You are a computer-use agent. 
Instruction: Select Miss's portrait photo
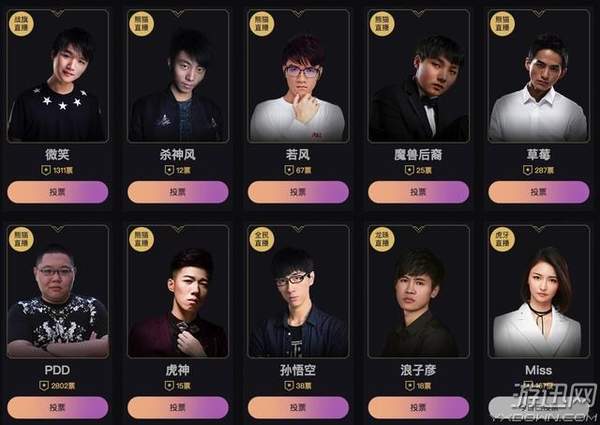539,291
